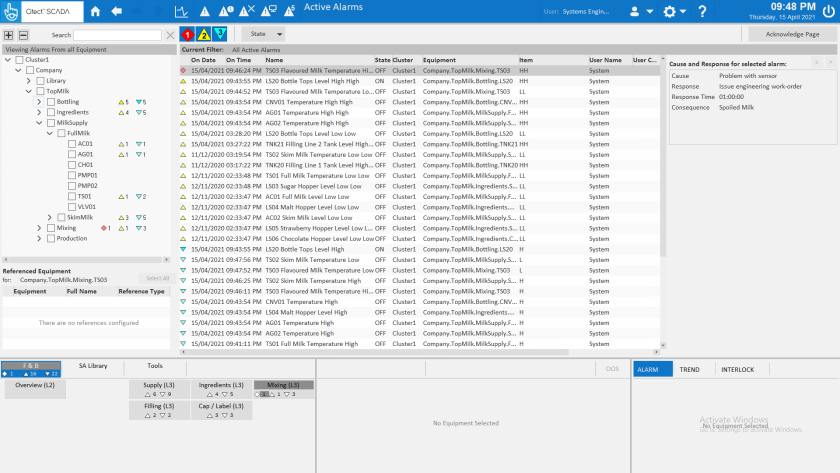Viewport: 840px width, 473px height.
Task: Click the Acknowledge Page button
Action: 792,35
